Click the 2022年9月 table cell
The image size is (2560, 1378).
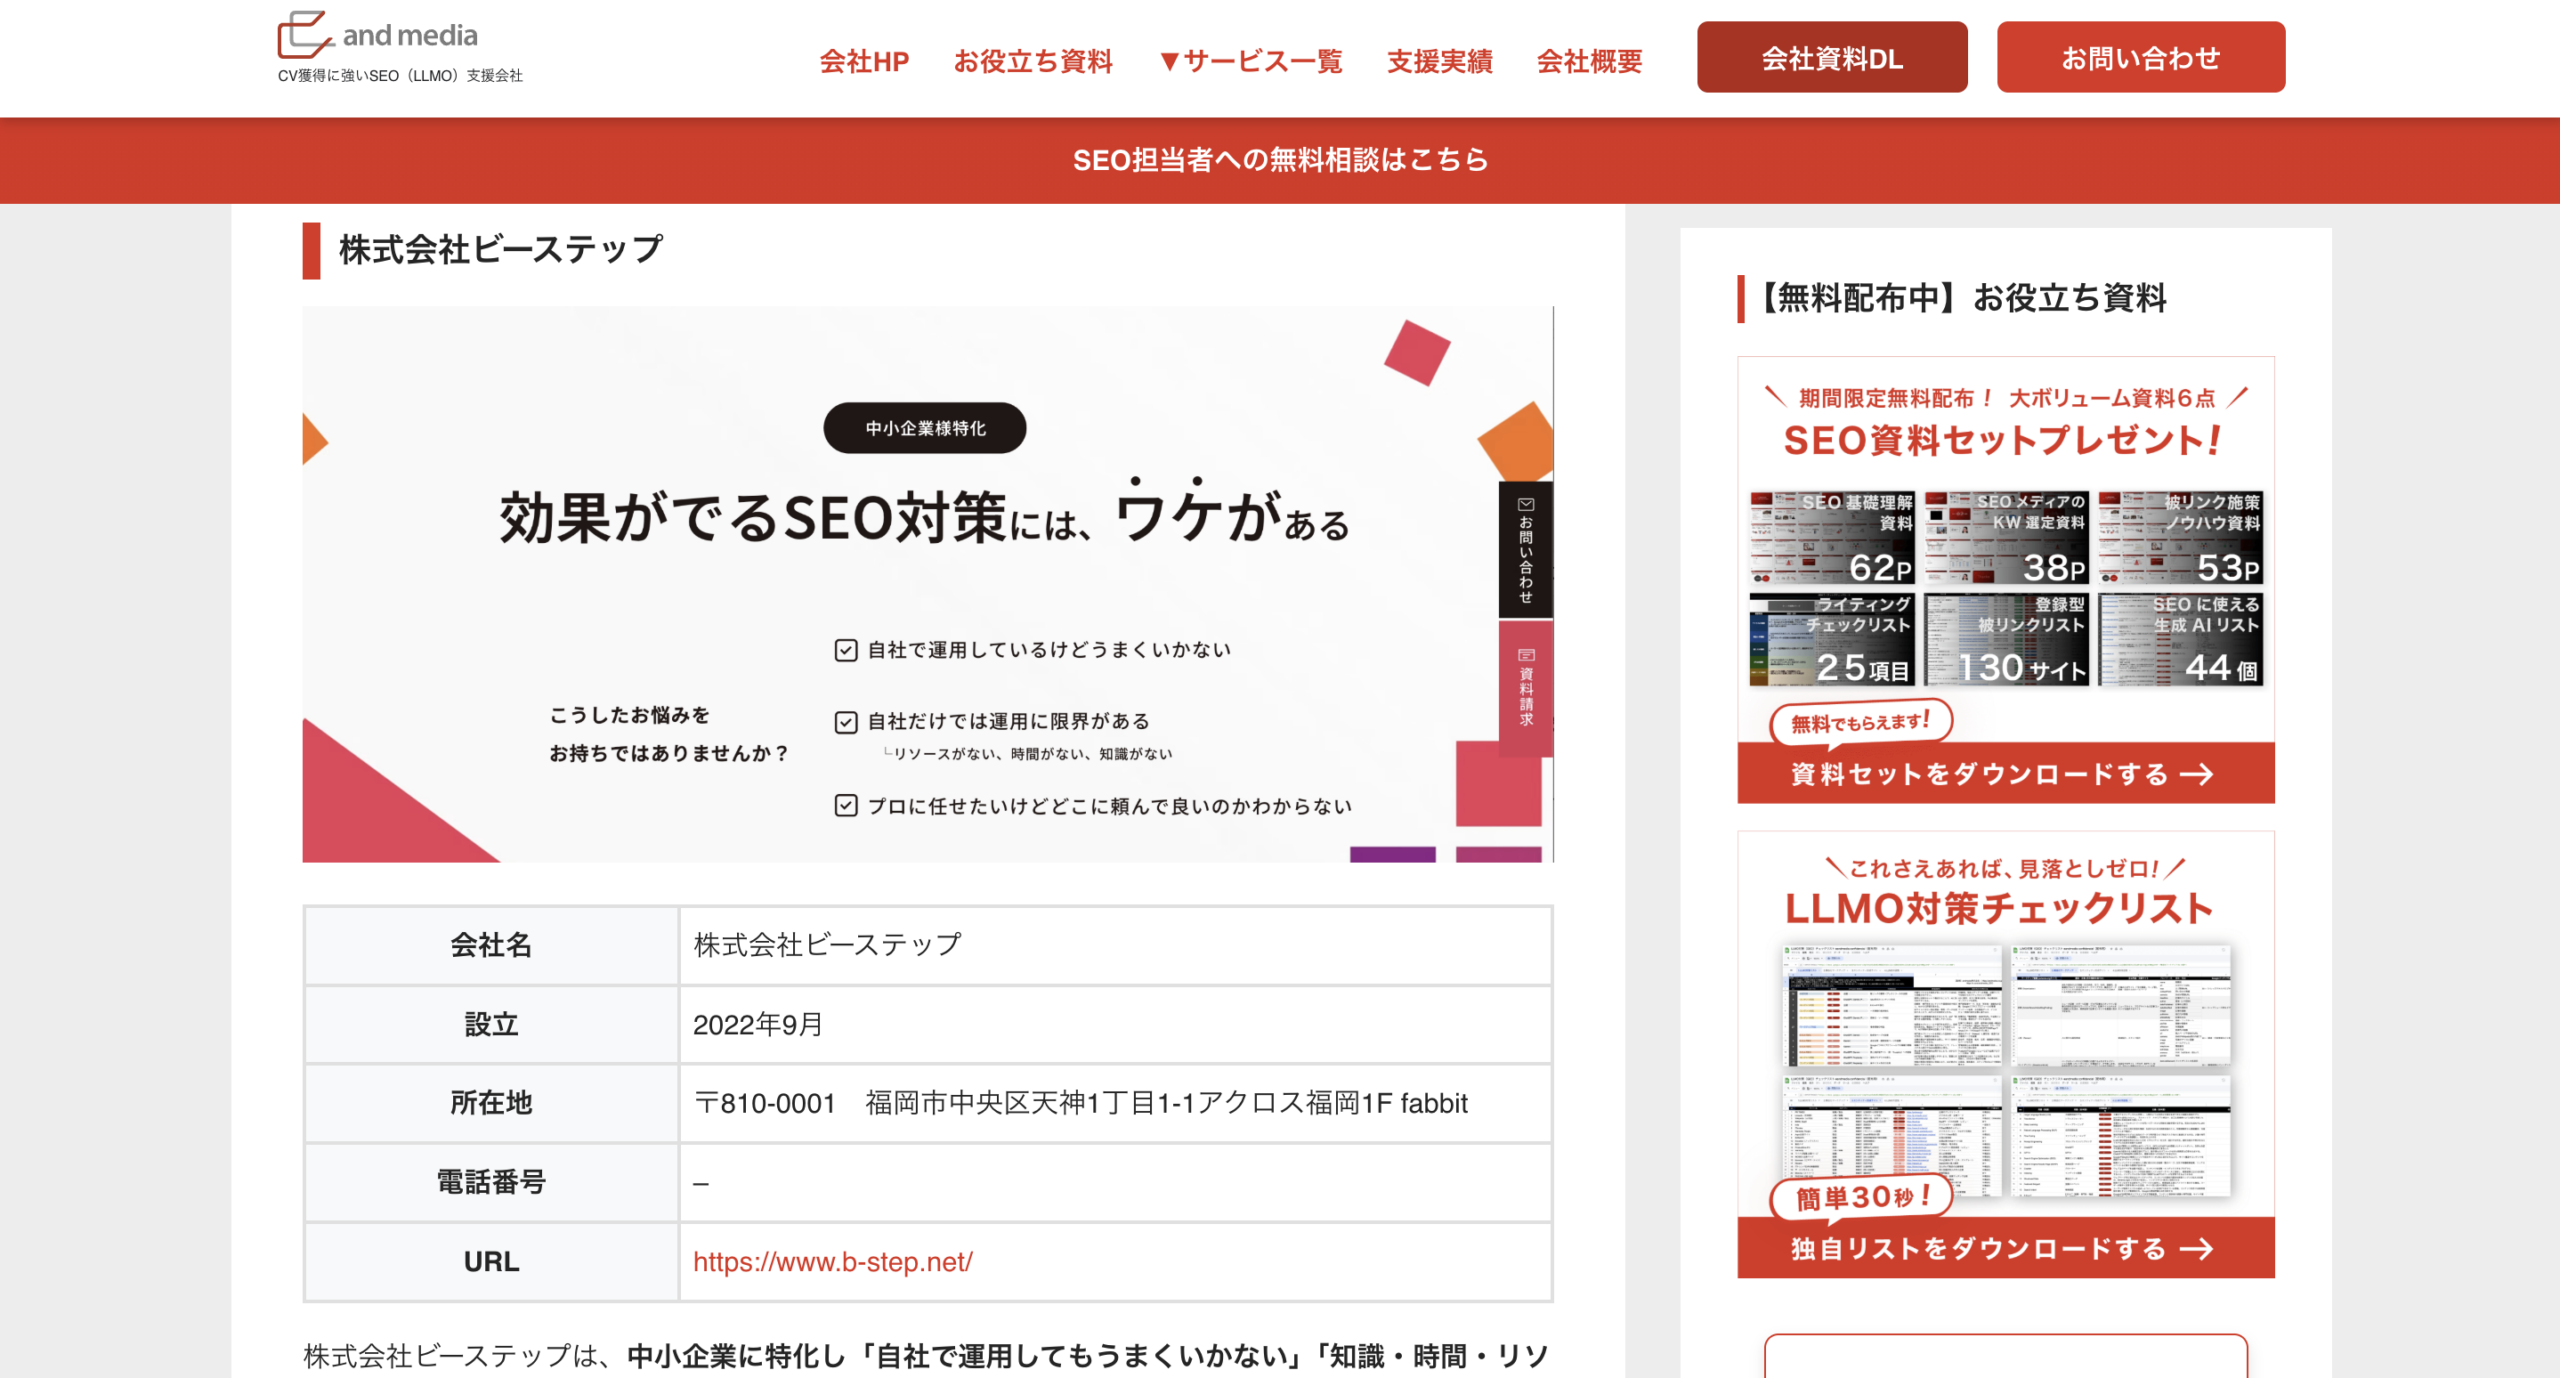(x=1115, y=1024)
